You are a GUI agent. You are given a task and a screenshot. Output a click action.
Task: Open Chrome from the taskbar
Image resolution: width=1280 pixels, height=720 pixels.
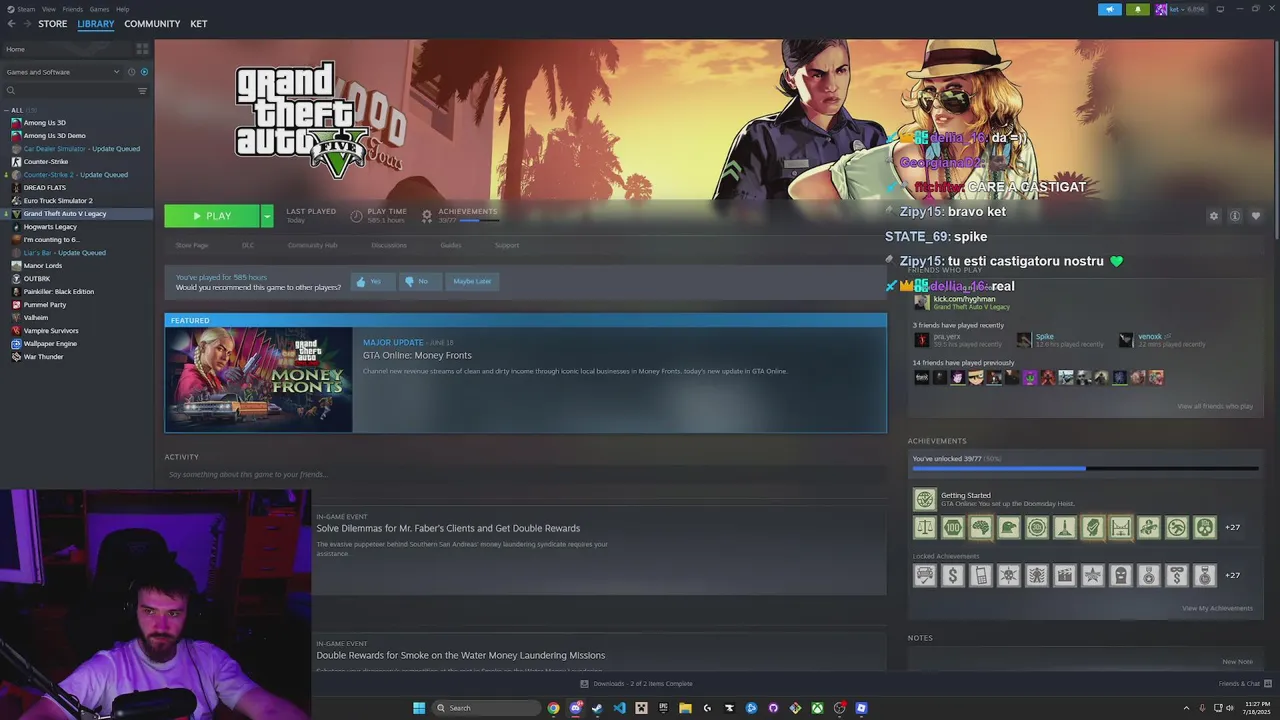553,708
